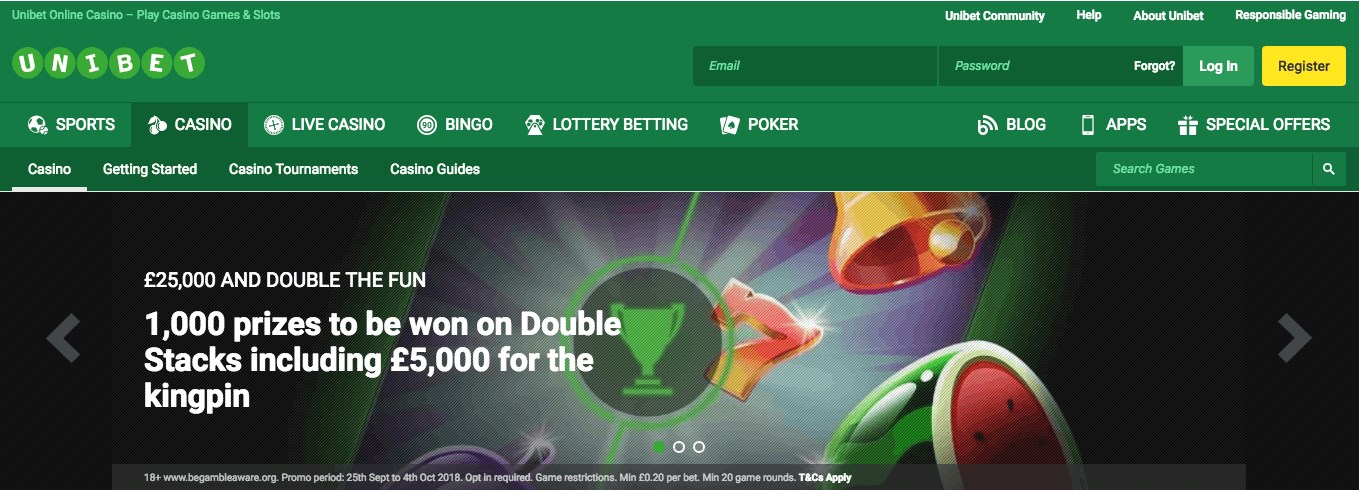The height and width of the screenshot is (490, 1359).
Task: Open Lottery Betting icon
Action: 535,125
